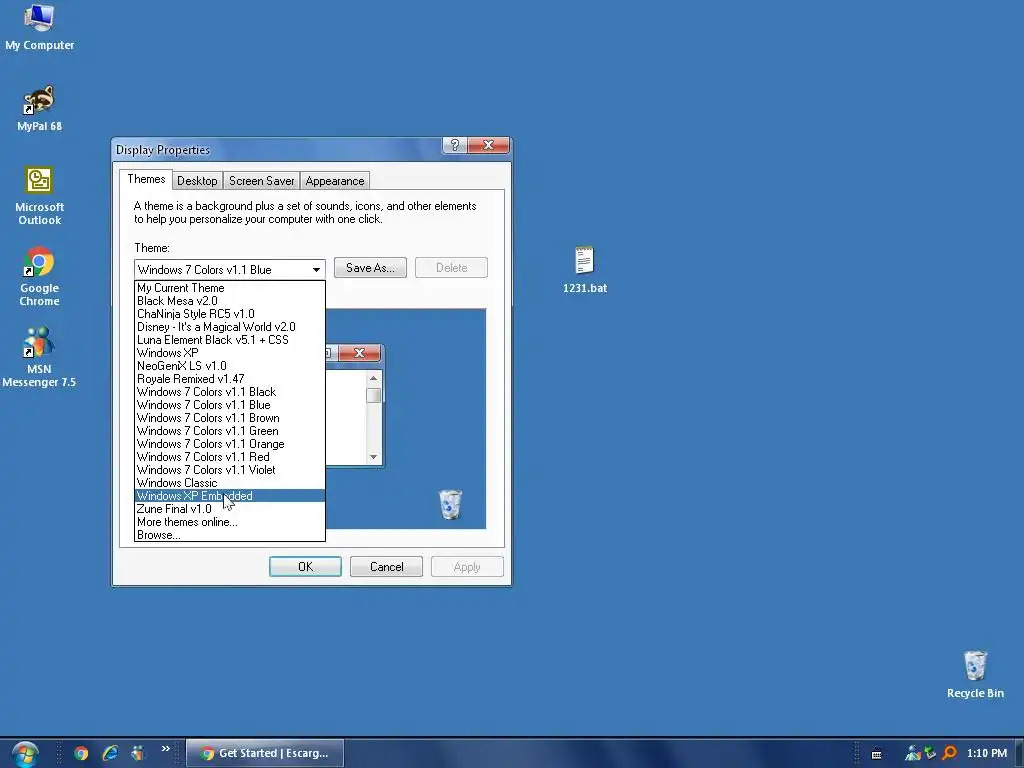This screenshot has width=1024, height=768.
Task: Click Cancel in Display Properties
Action: (x=387, y=567)
